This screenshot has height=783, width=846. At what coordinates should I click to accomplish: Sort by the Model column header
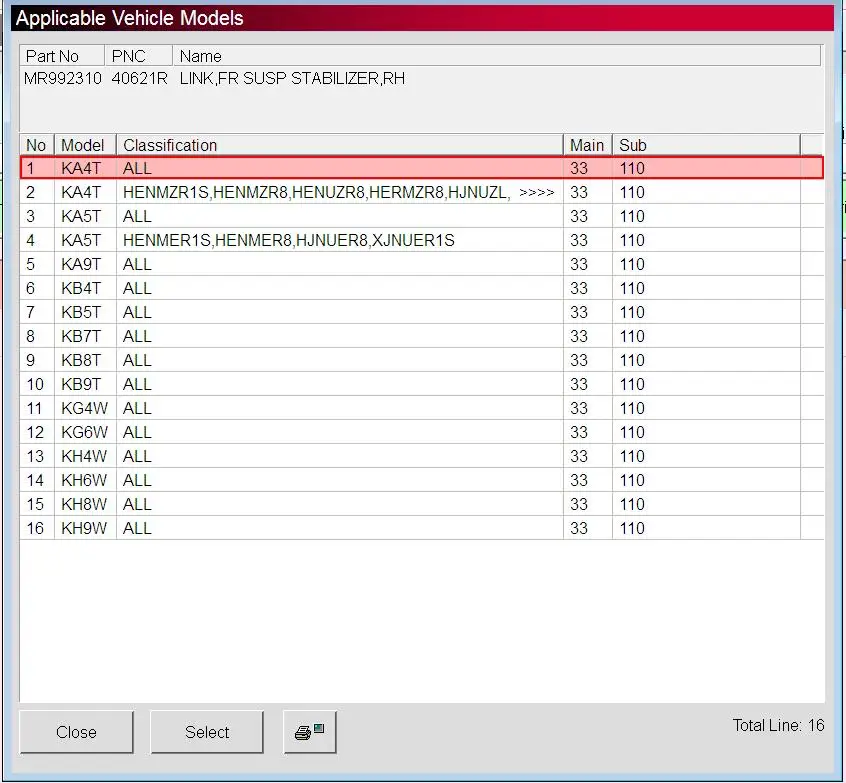(x=85, y=145)
